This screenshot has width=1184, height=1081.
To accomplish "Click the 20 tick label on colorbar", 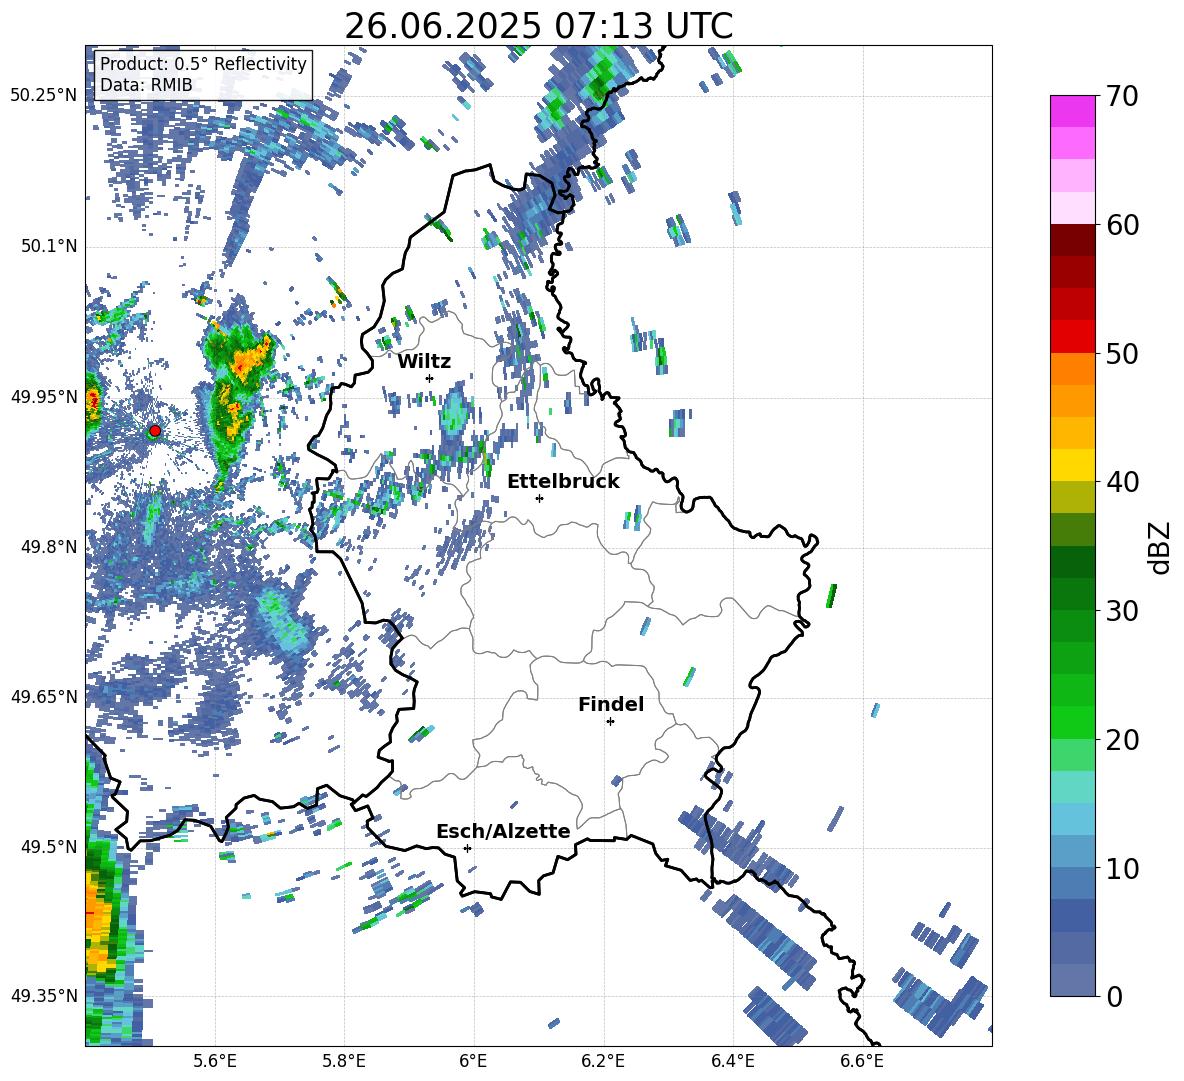I will click(x=1122, y=740).
